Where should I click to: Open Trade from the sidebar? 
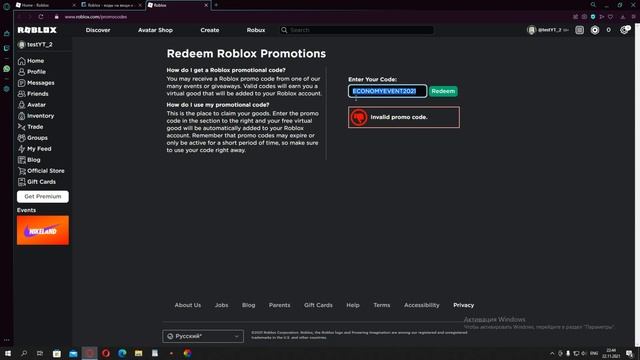click(x=31, y=127)
